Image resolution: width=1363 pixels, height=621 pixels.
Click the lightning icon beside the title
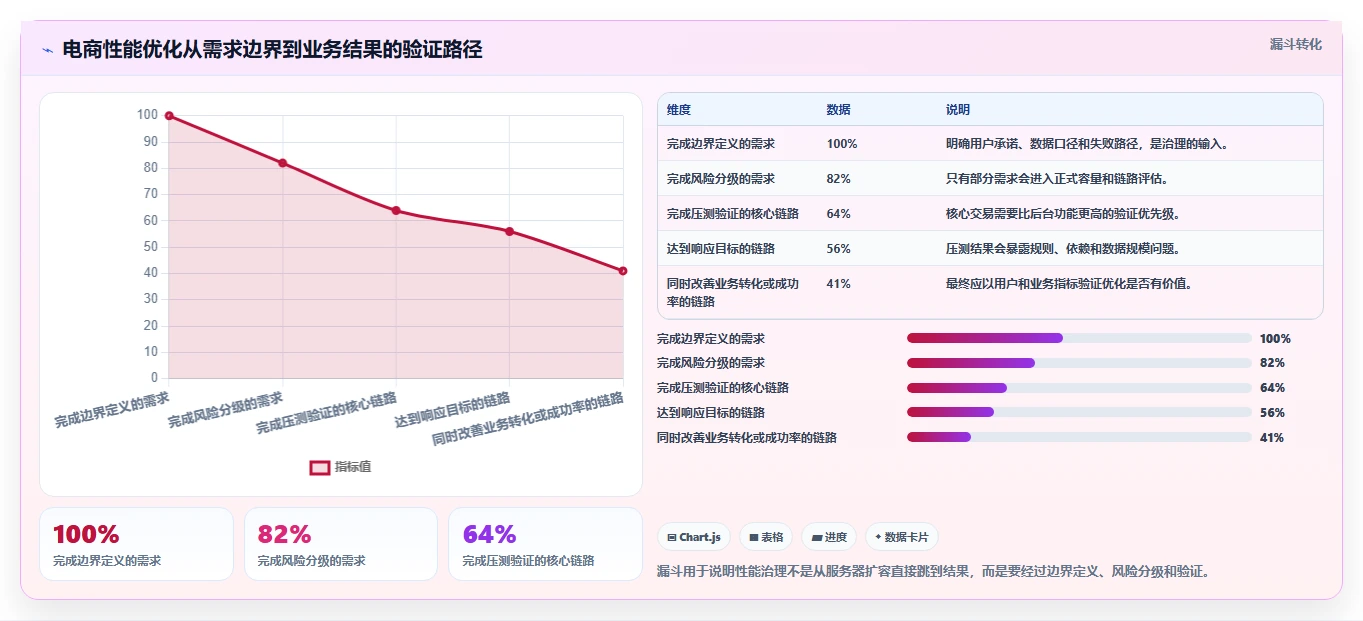point(47,50)
